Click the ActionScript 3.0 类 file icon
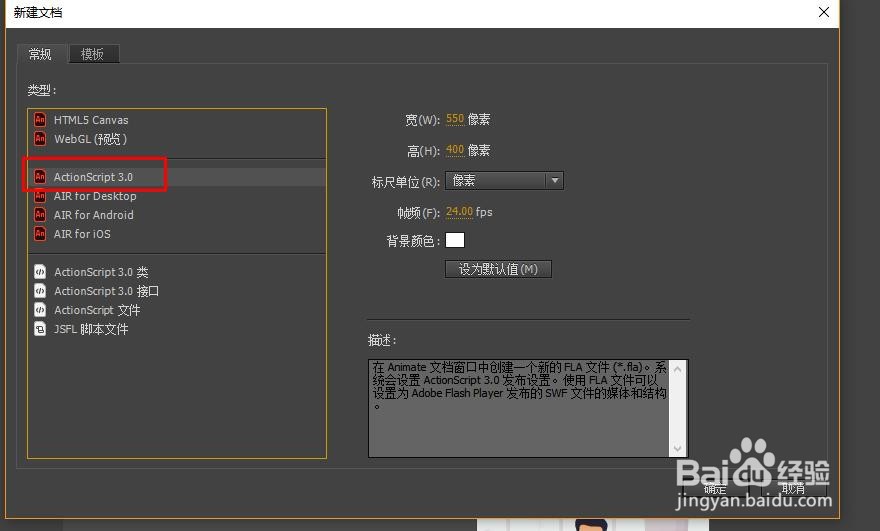880x531 pixels. tap(40, 272)
